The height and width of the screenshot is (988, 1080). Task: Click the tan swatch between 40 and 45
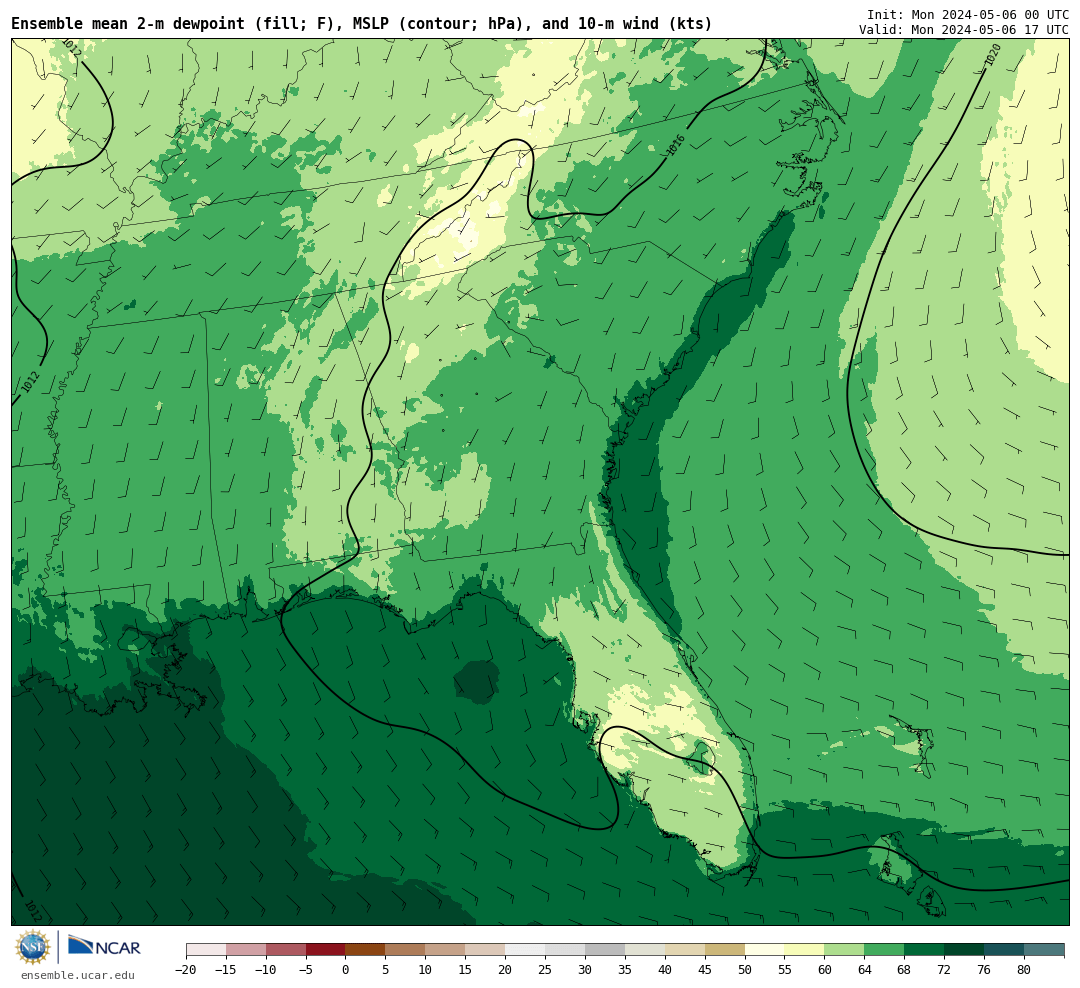click(685, 950)
